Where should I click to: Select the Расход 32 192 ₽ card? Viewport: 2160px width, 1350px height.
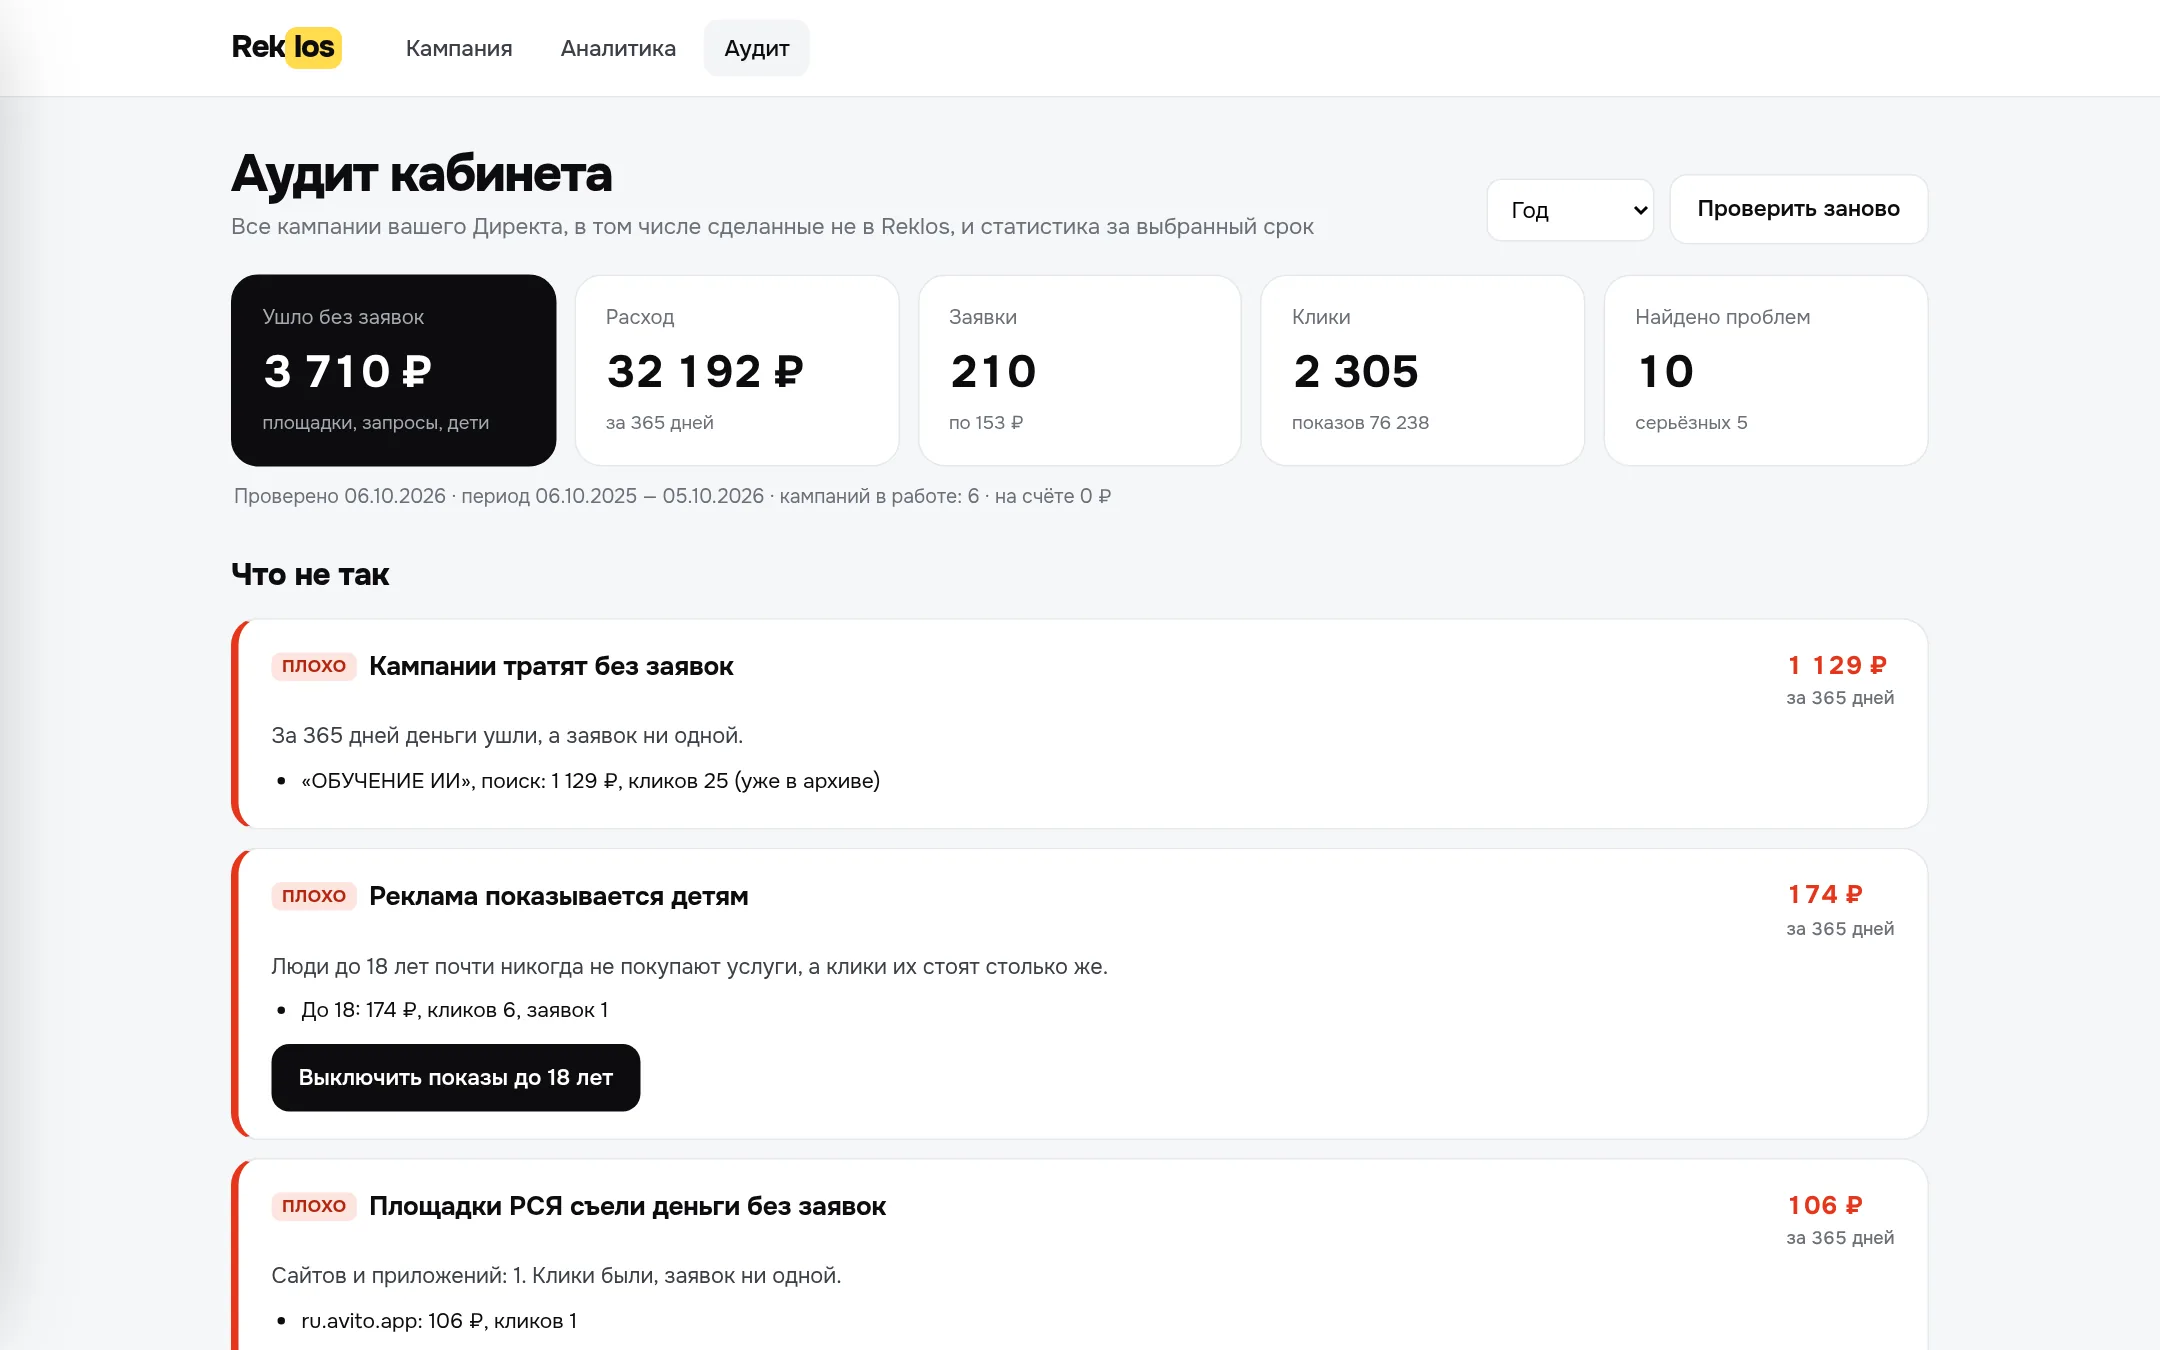[x=737, y=370]
